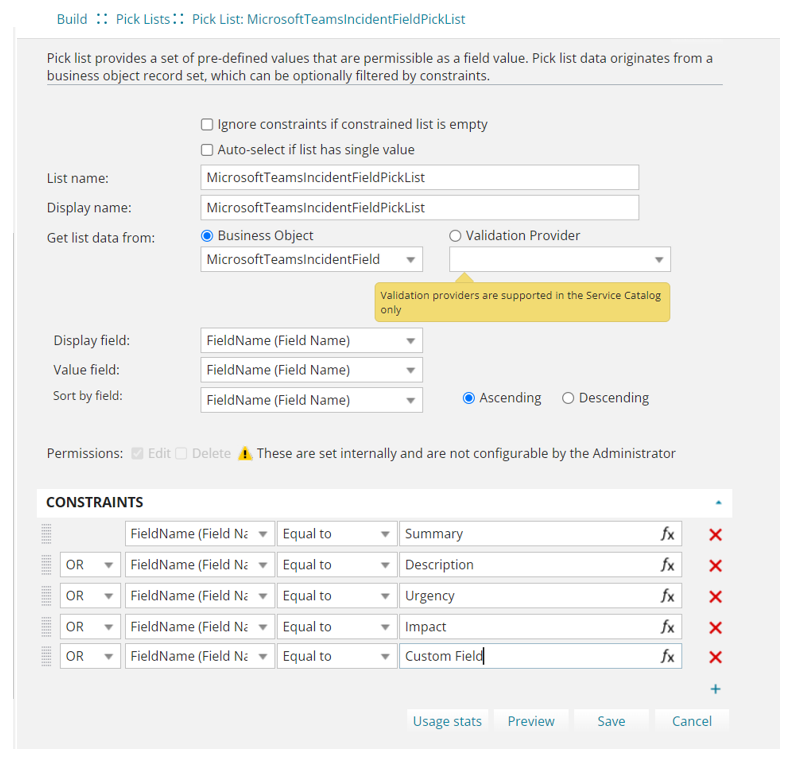Open the OR operator dropdown for Description

[x=88, y=565]
